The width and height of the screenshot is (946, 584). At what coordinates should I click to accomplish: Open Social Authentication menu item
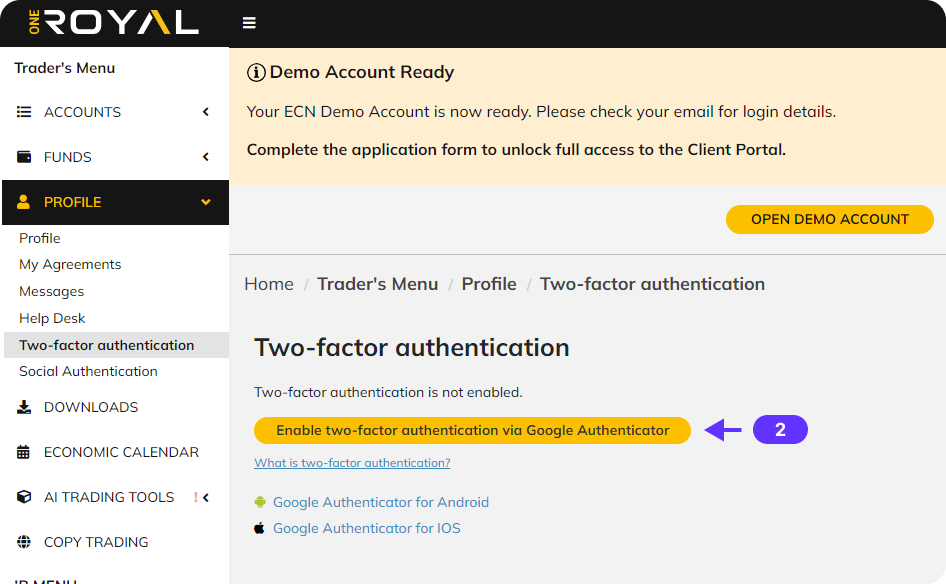point(88,371)
